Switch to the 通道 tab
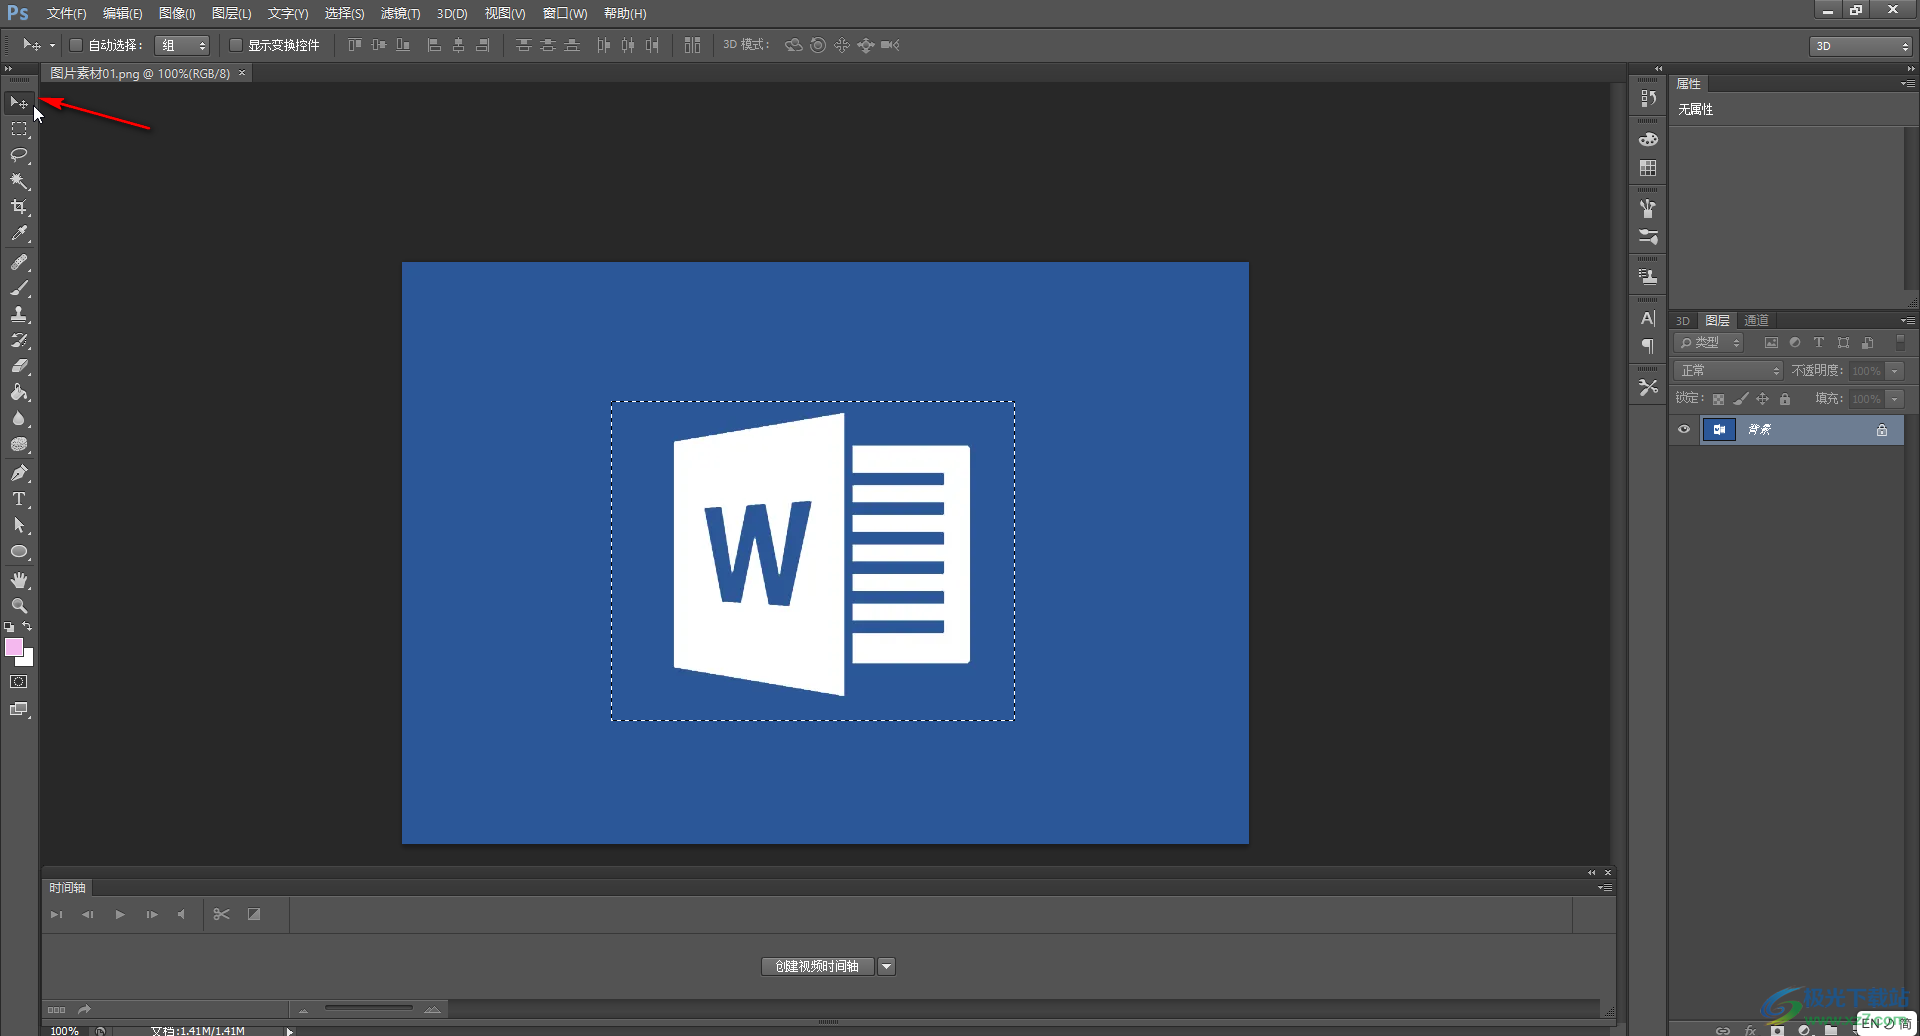Viewport: 1920px width, 1036px height. tap(1756, 320)
